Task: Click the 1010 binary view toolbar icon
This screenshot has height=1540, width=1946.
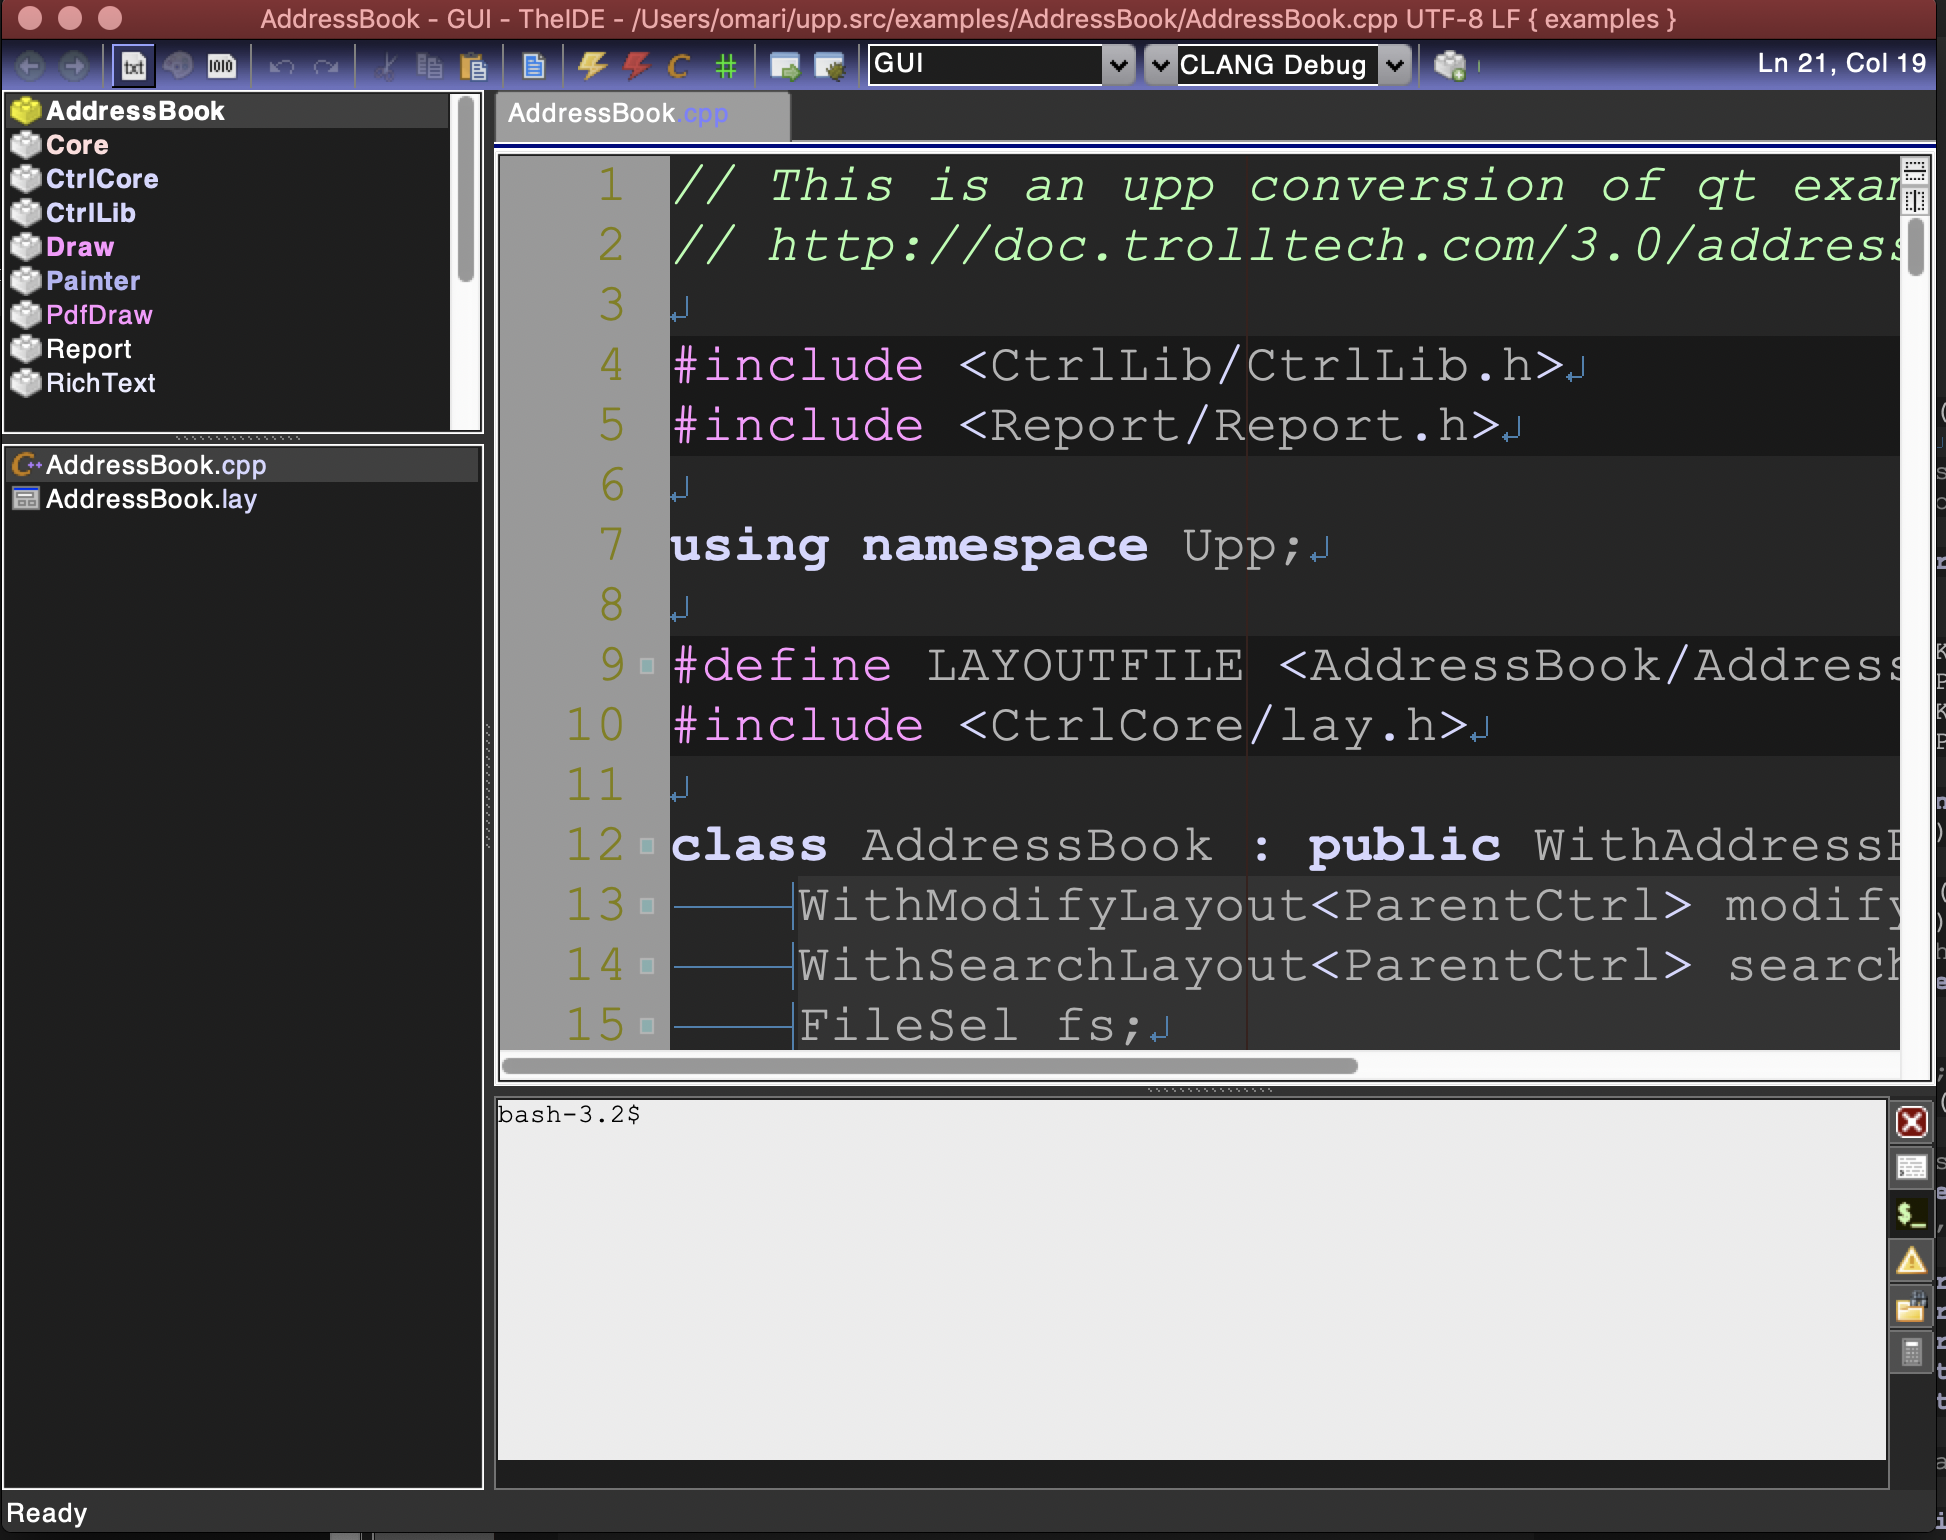Action: pos(221,66)
